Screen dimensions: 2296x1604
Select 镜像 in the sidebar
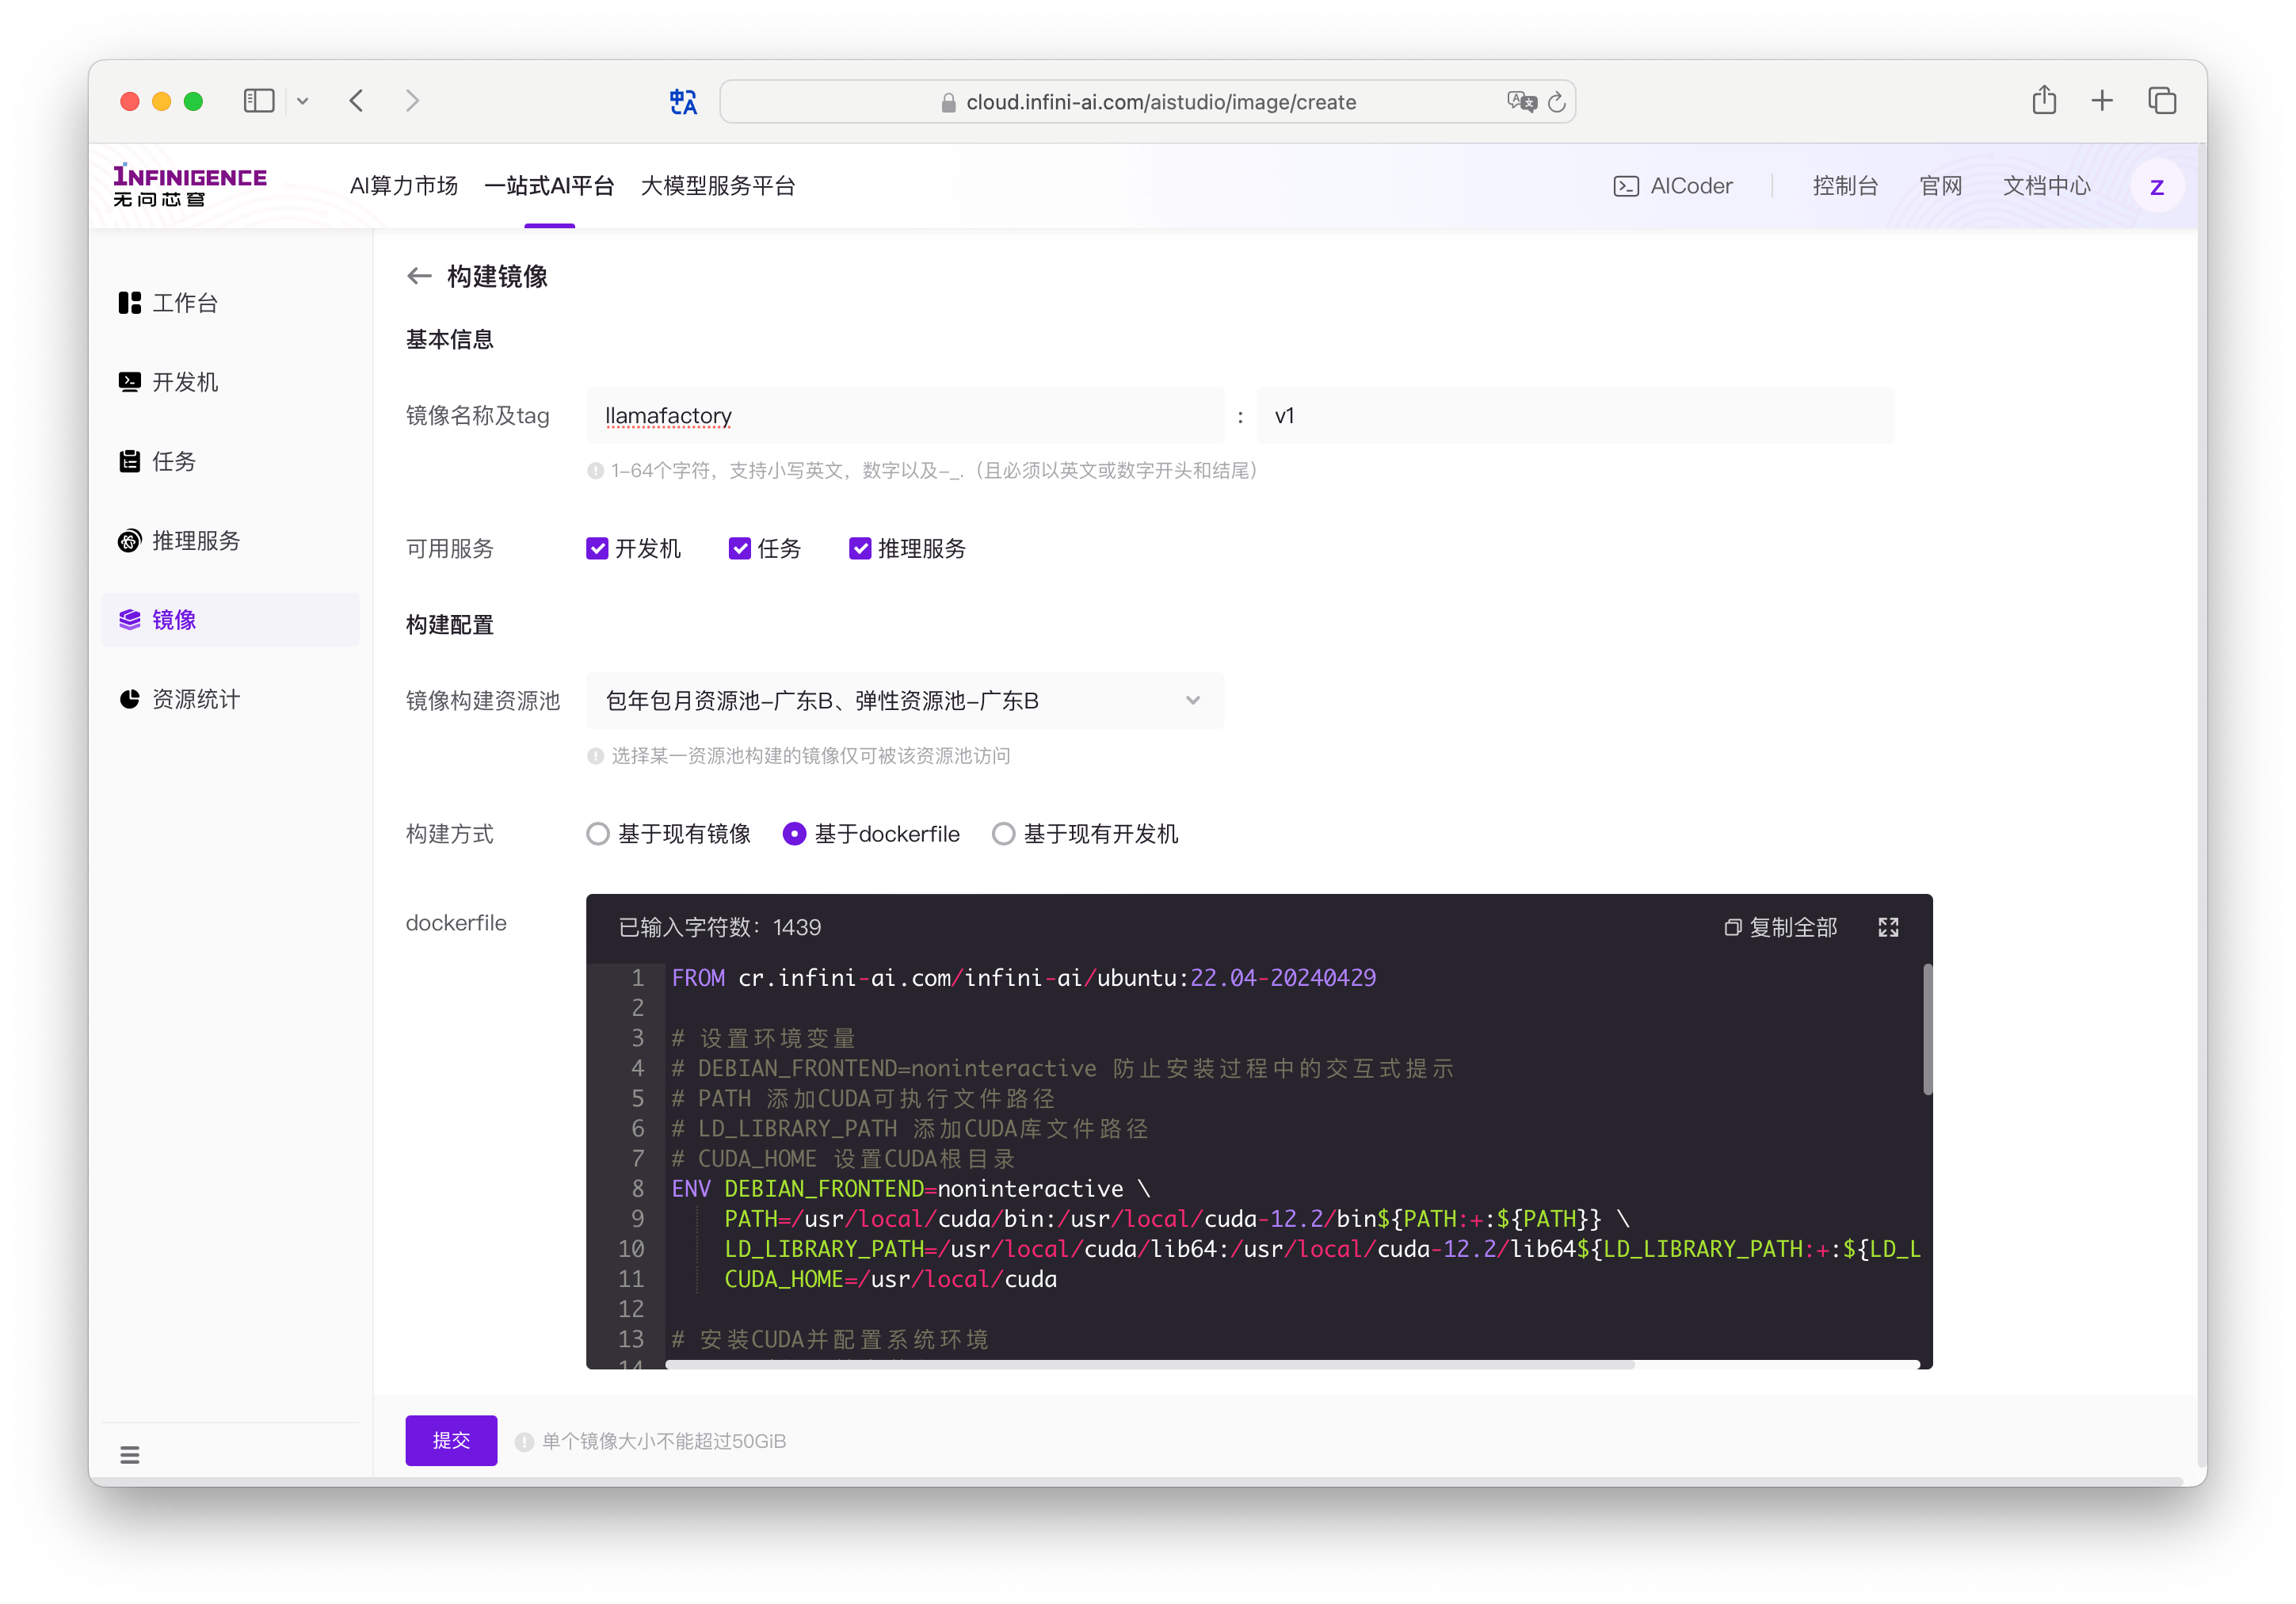[230, 620]
